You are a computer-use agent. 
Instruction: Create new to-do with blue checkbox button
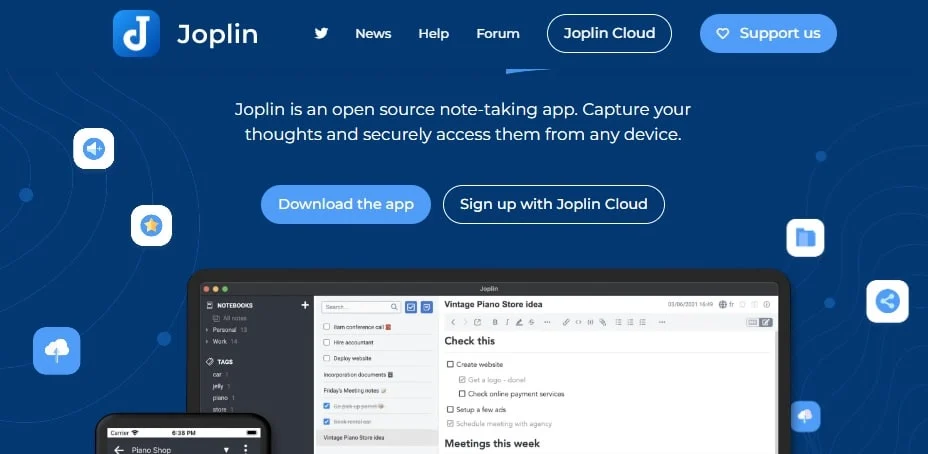(x=411, y=307)
